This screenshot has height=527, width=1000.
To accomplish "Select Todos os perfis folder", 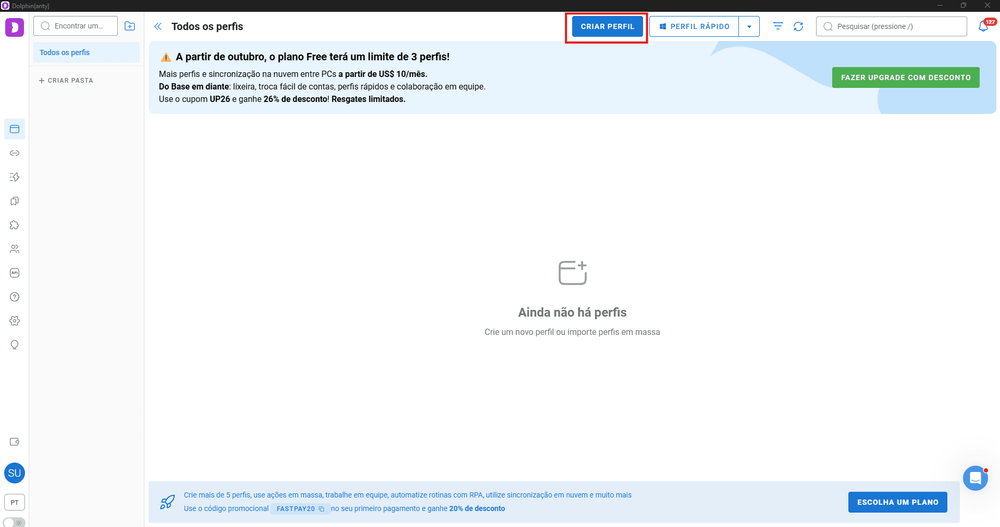I will pyautogui.click(x=86, y=52).
